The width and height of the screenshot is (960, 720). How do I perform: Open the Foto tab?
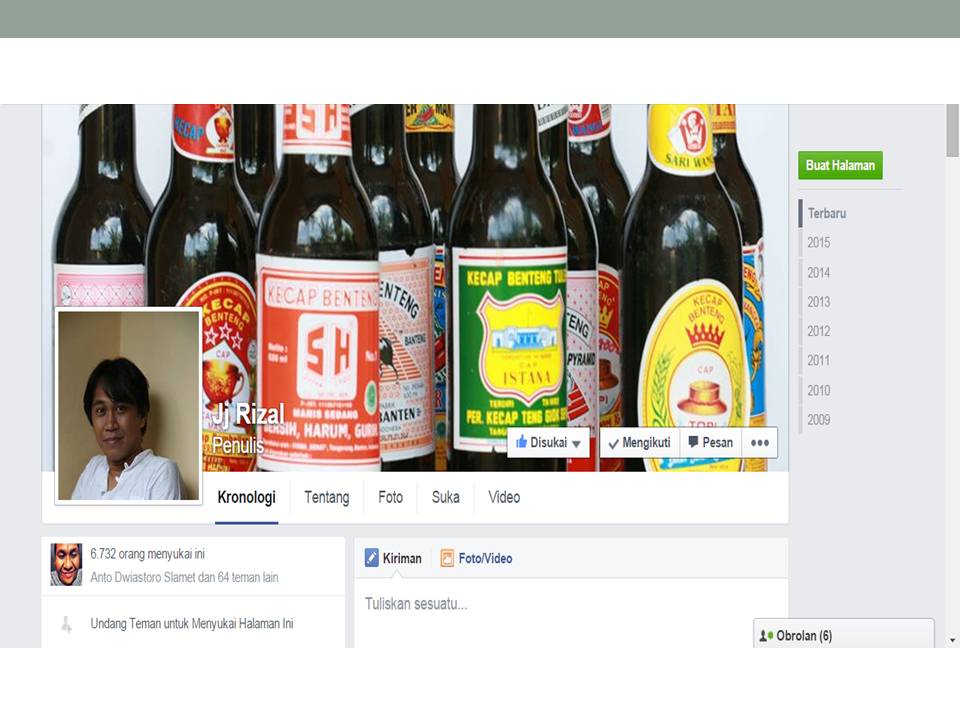point(391,497)
